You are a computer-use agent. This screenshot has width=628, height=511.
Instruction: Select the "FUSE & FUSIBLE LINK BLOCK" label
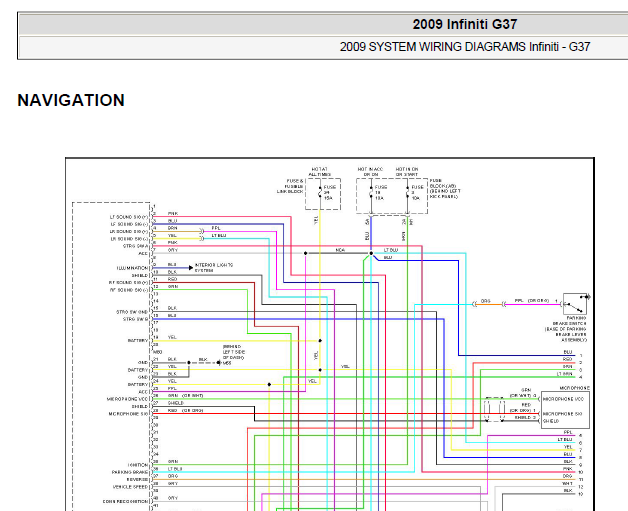(x=291, y=186)
